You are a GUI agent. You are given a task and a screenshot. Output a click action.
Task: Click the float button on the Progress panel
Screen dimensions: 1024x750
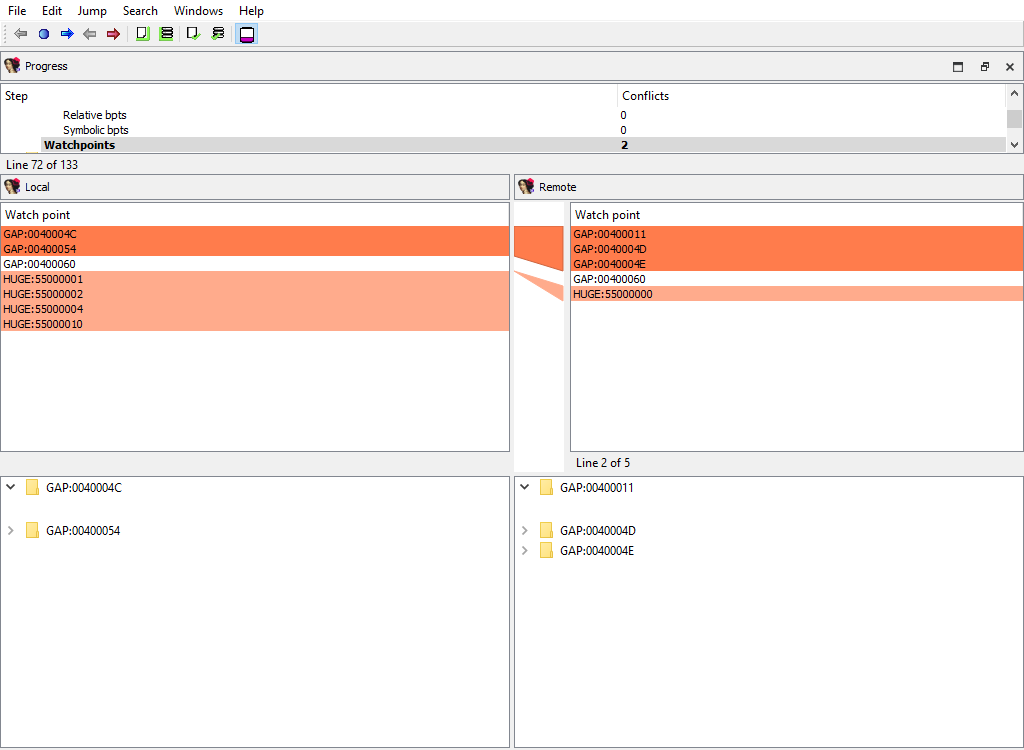tap(983, 66)
